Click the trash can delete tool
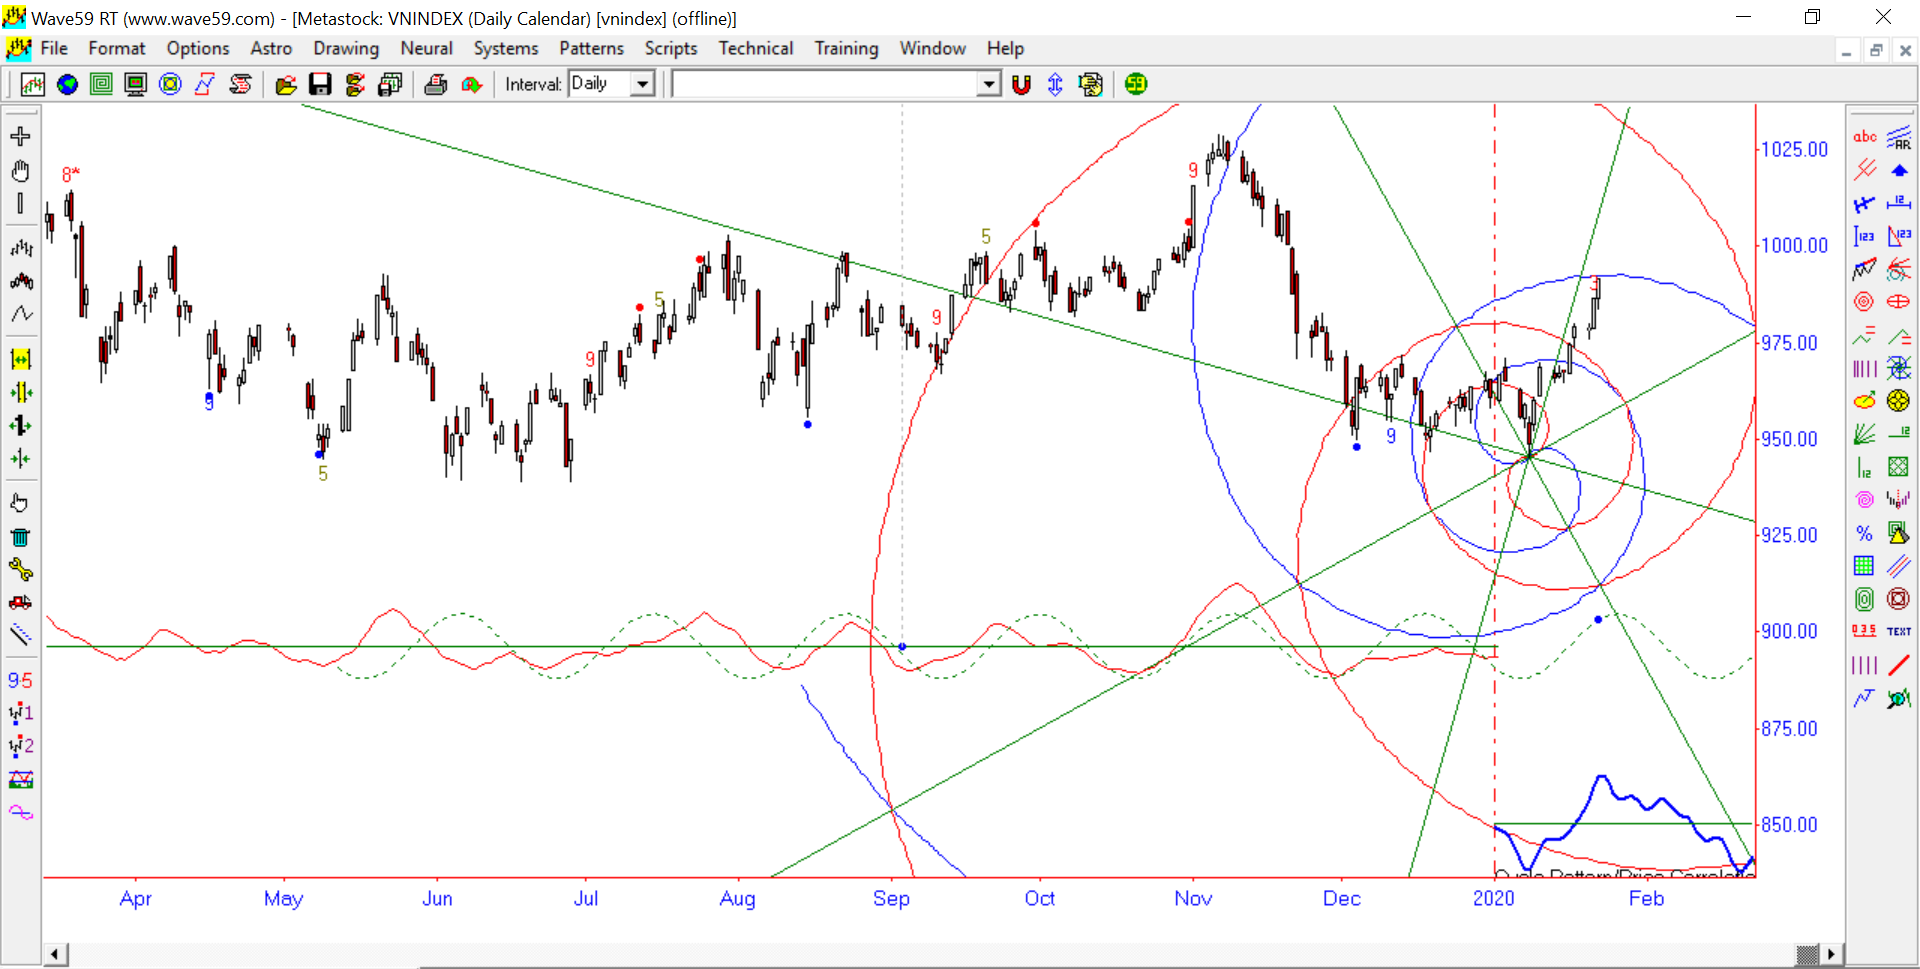The image size is (1920, 969). 20,537
